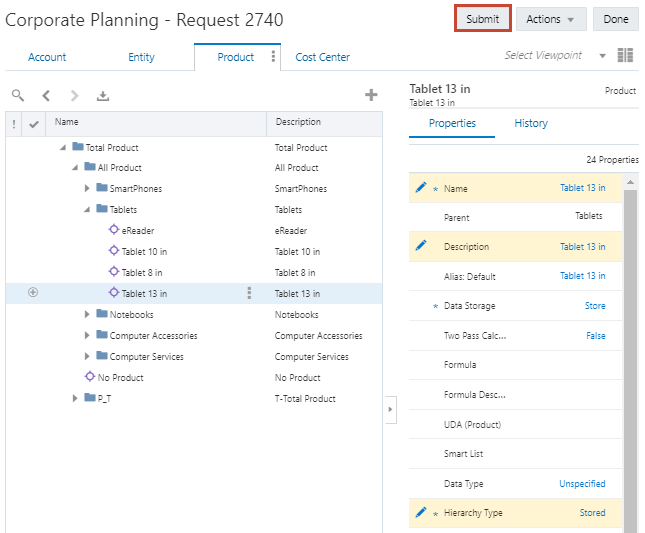
Task: Click the exclamation column header icon
Action: (14, 124)
